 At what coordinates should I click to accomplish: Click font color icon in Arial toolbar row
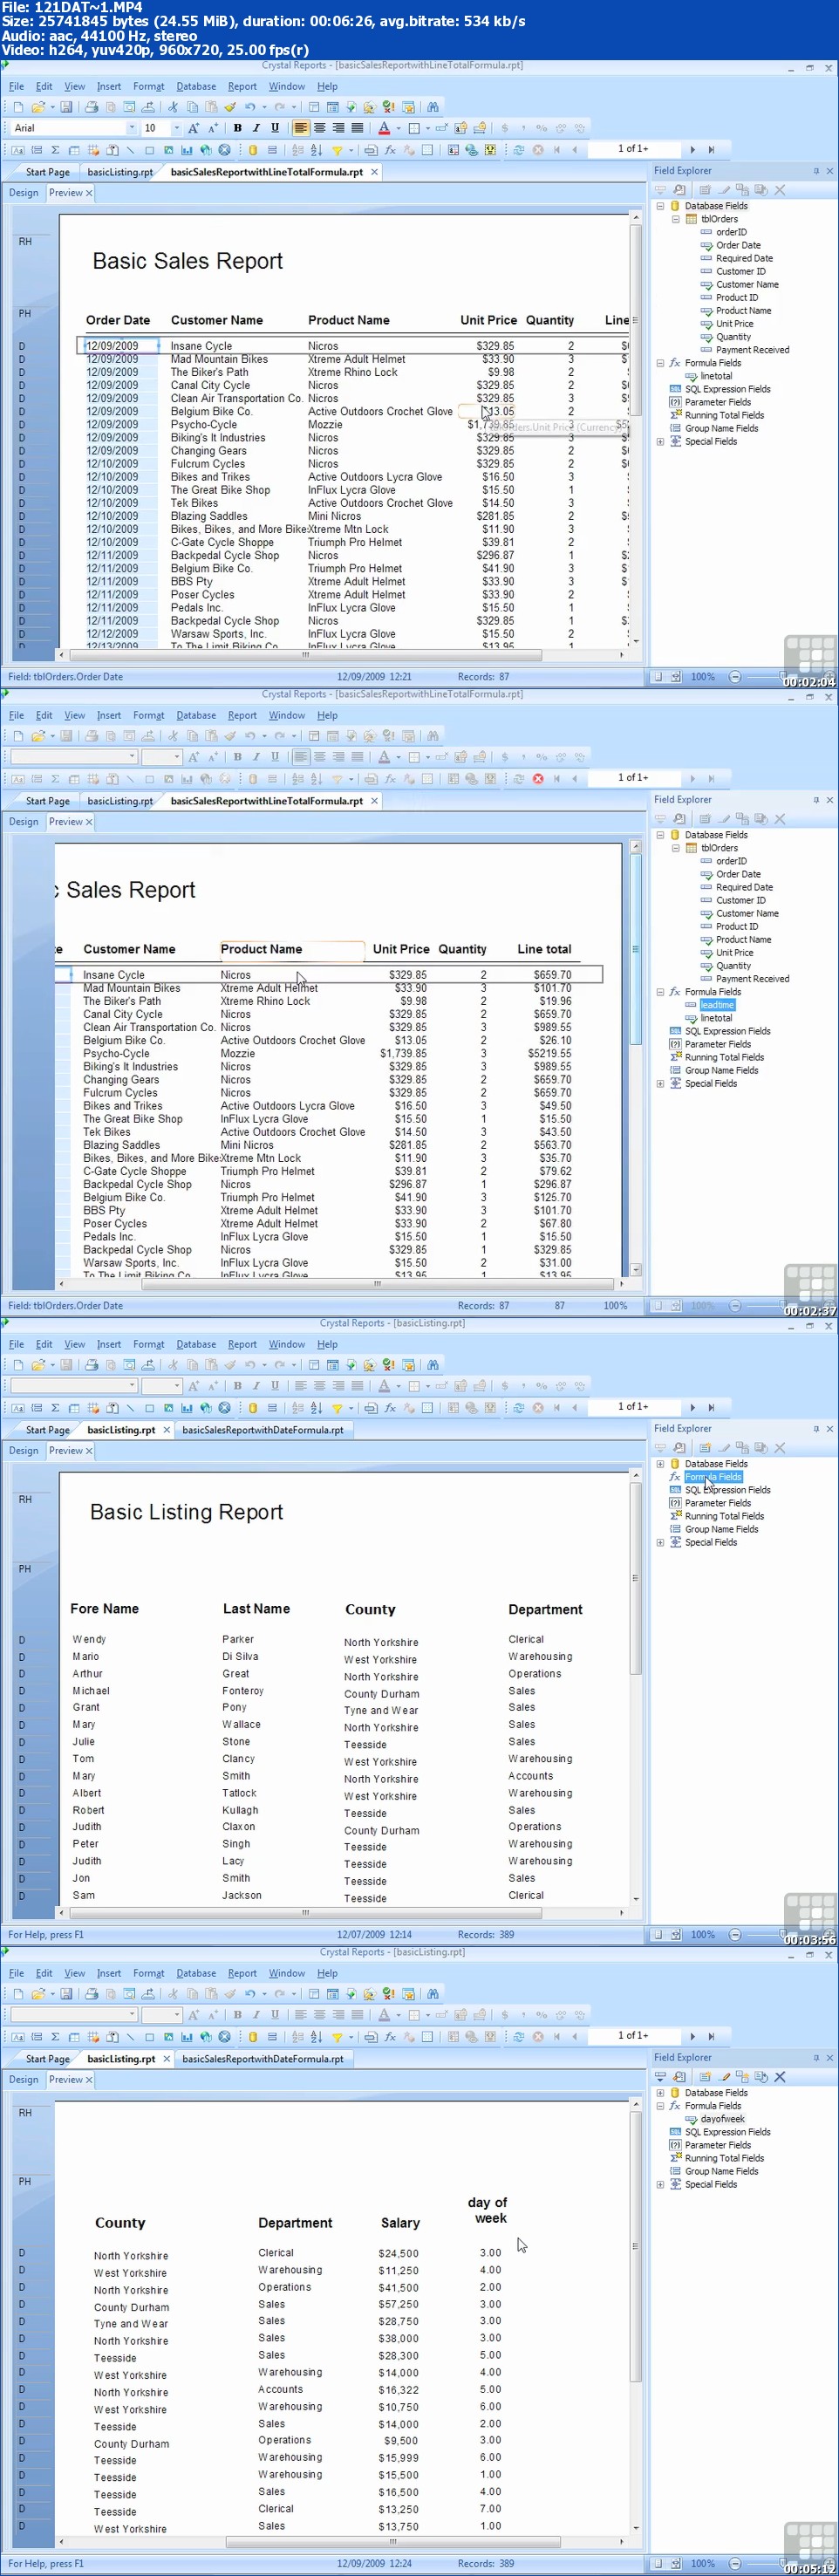(384, 128)
